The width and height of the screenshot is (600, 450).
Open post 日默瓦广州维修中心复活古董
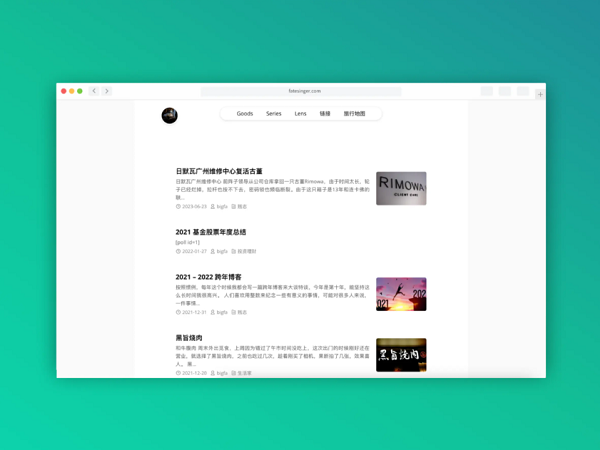point(219,171)
